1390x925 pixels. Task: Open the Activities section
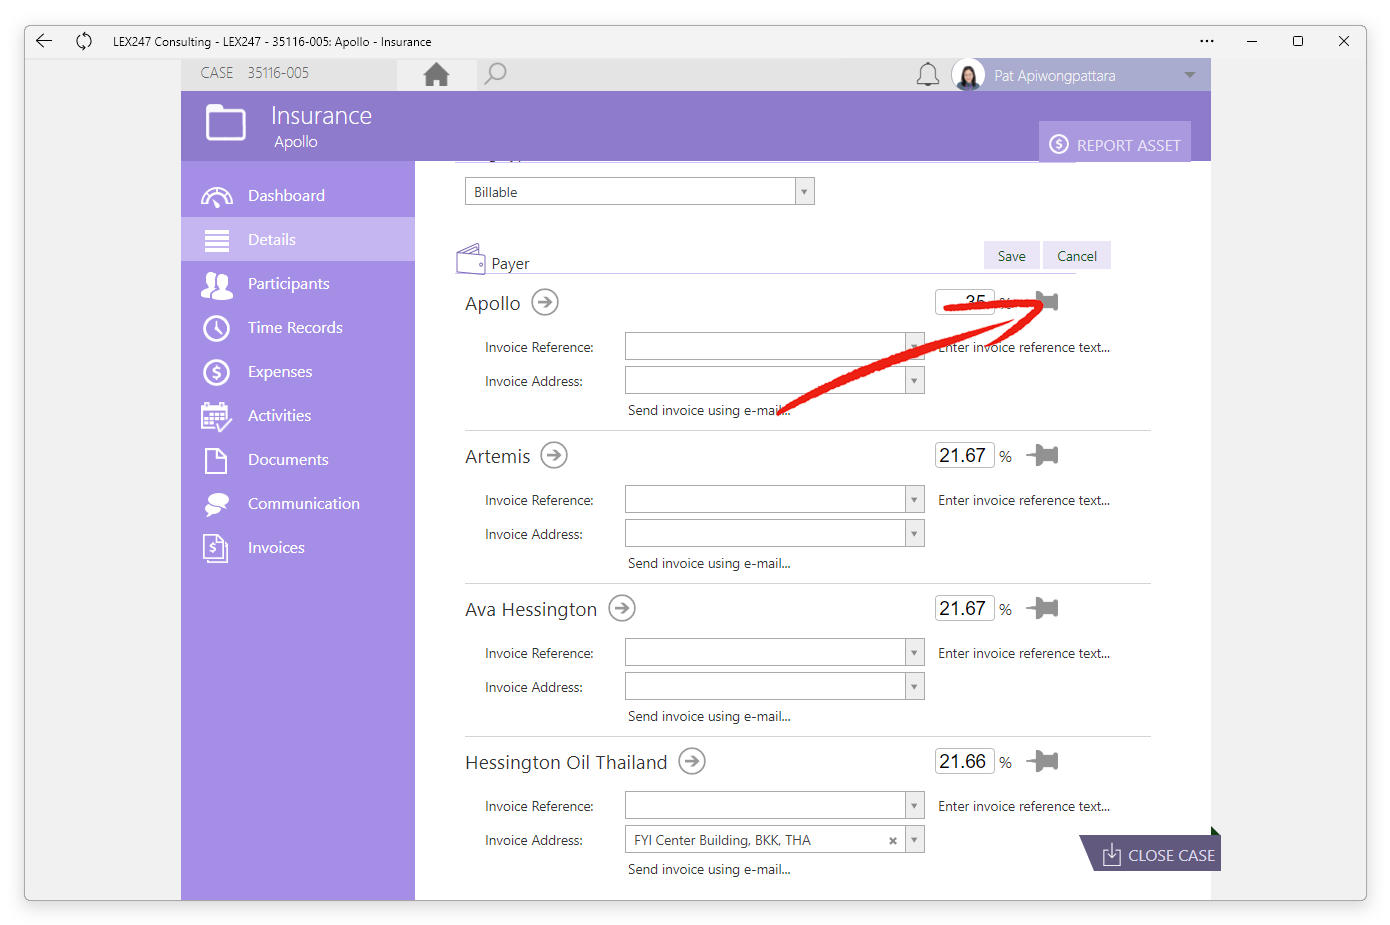pyautogui.click(x=298, y=415)
